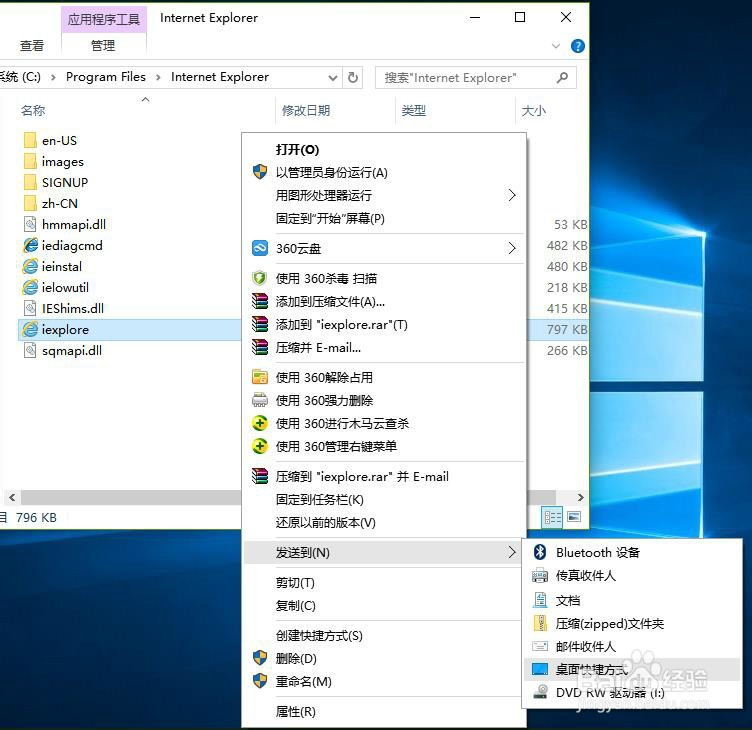Screen dimensions: 752x730
Task: Click the horizontal scrollbar left arrow
Action: tap(12, 497)
